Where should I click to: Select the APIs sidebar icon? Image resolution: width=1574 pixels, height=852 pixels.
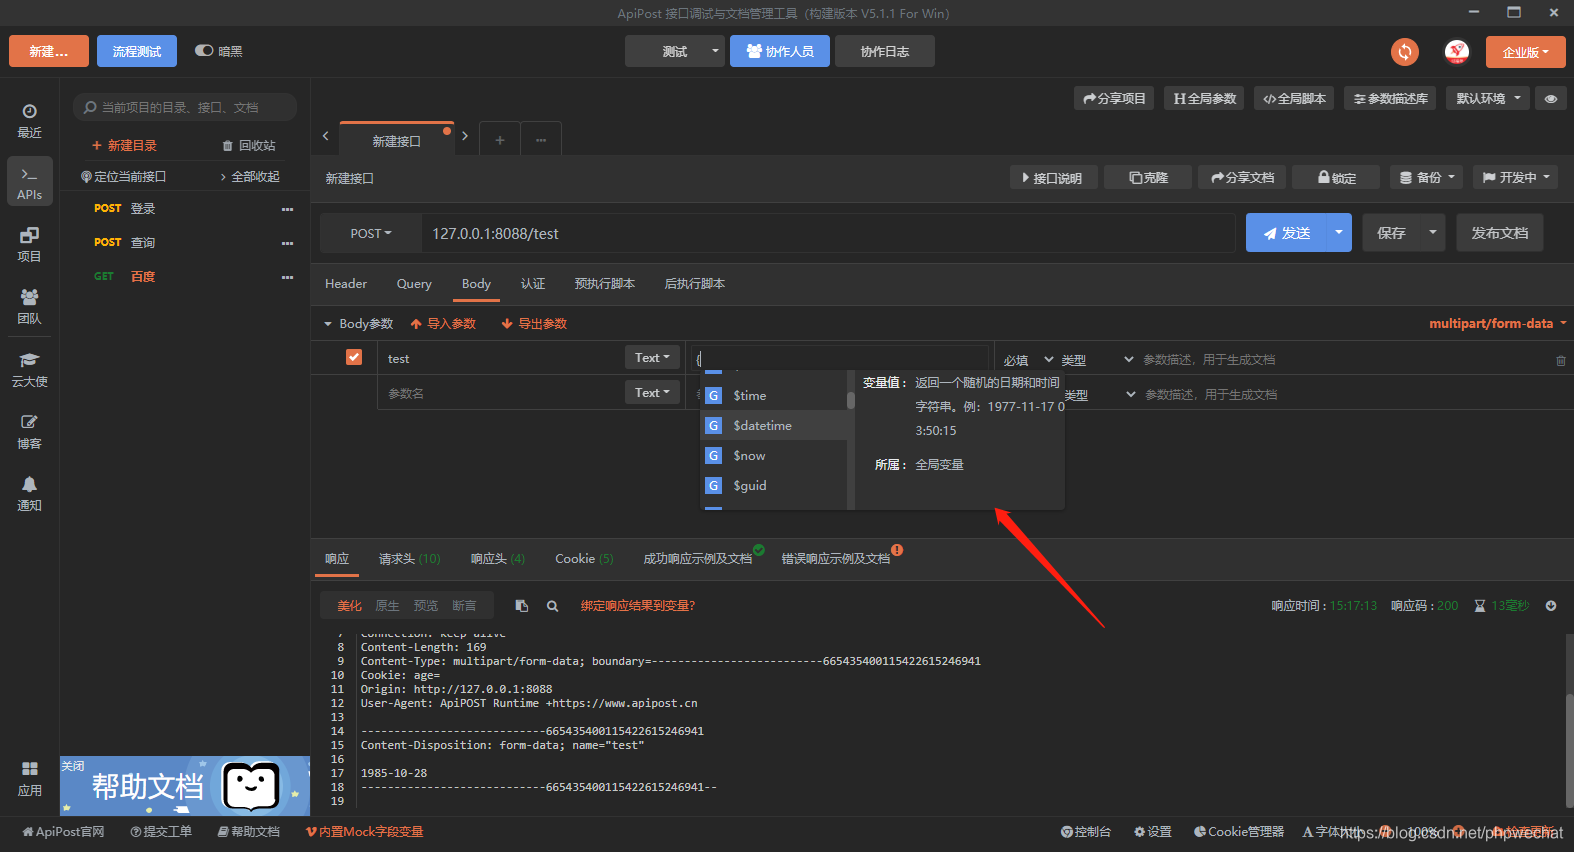click(29, 182)
